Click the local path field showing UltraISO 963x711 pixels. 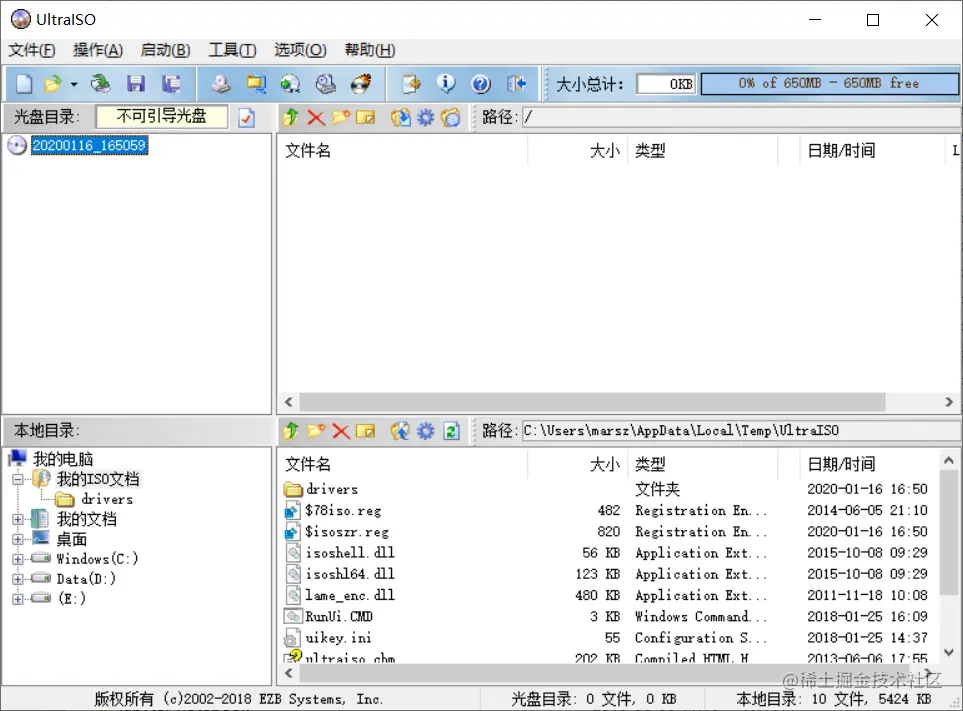click(x=741, y=431)
